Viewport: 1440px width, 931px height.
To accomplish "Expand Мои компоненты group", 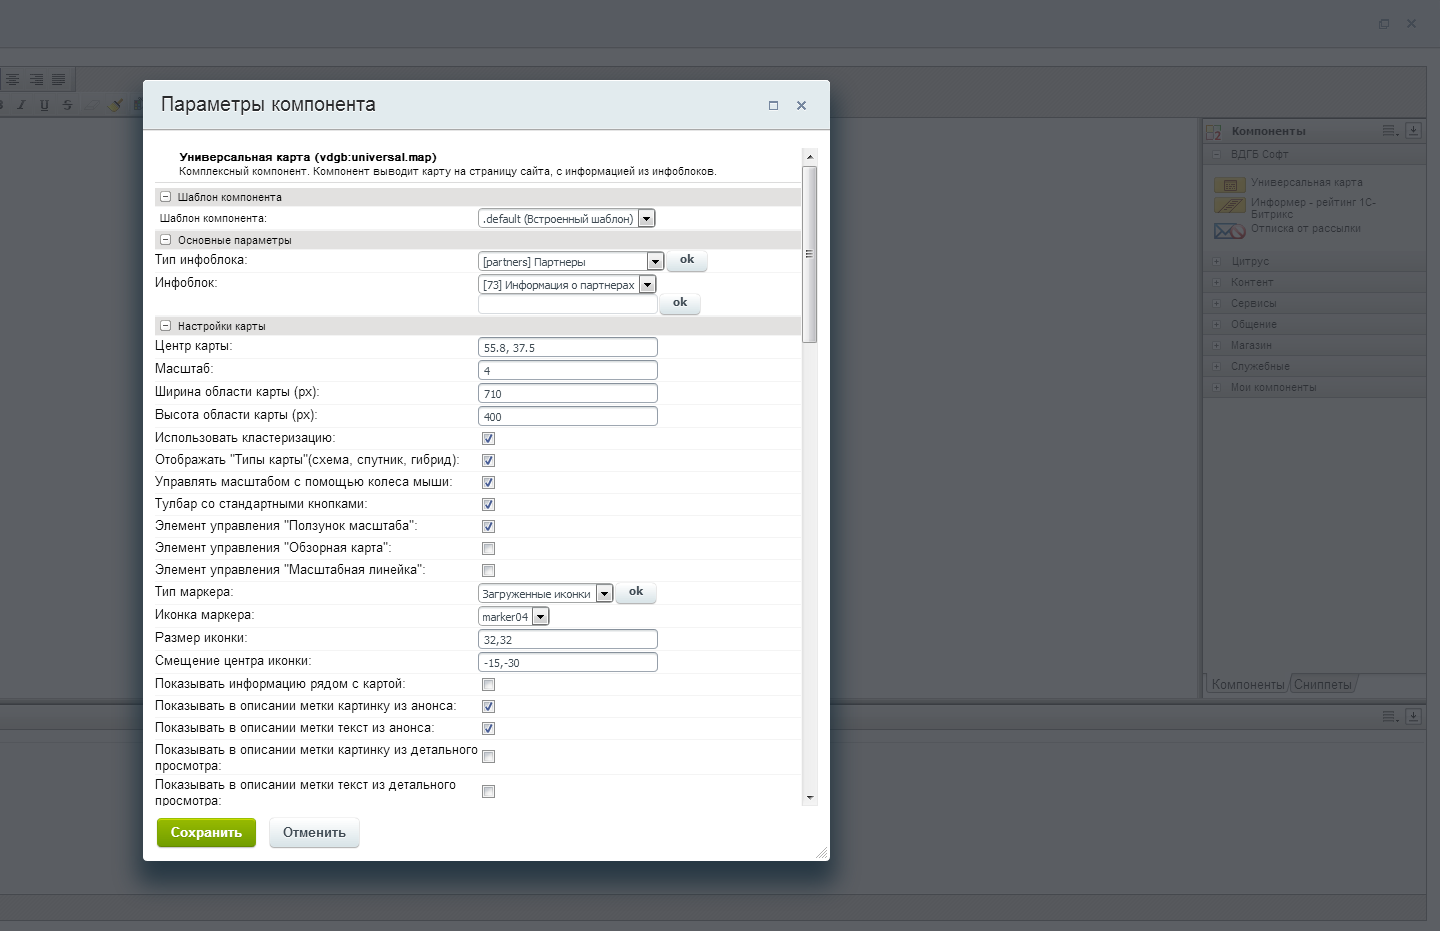I will click(x=1217, y=387).
